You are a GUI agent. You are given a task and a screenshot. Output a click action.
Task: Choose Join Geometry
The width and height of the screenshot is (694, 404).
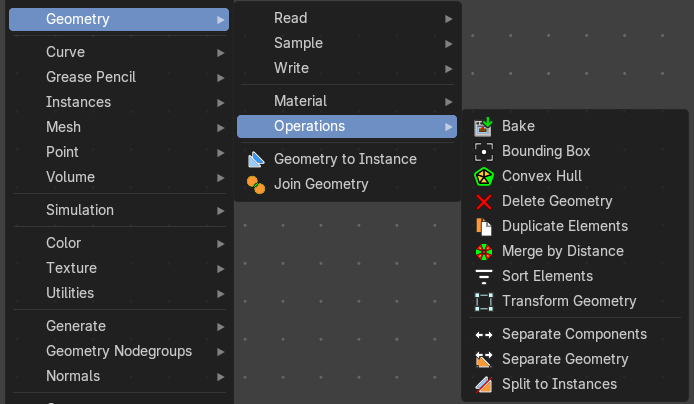click(x=347, y=184)
